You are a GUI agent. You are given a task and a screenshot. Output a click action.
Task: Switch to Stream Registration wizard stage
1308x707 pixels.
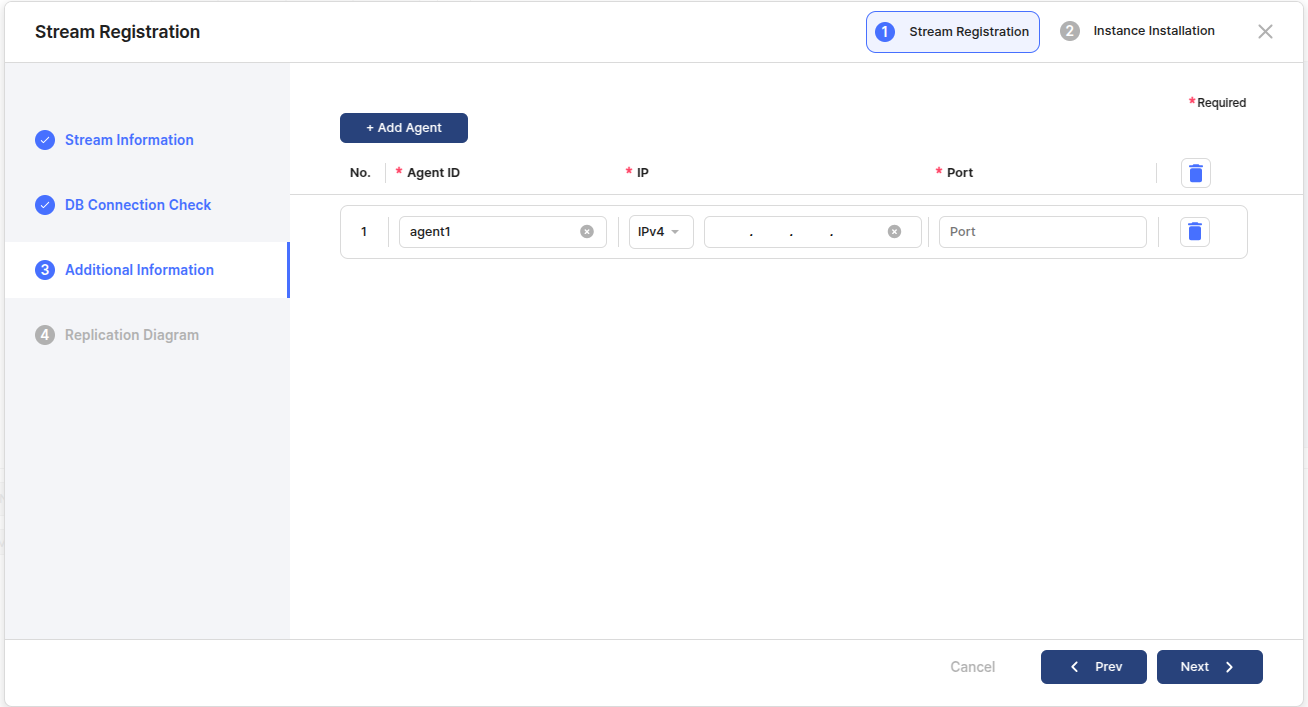click(952, 32)
